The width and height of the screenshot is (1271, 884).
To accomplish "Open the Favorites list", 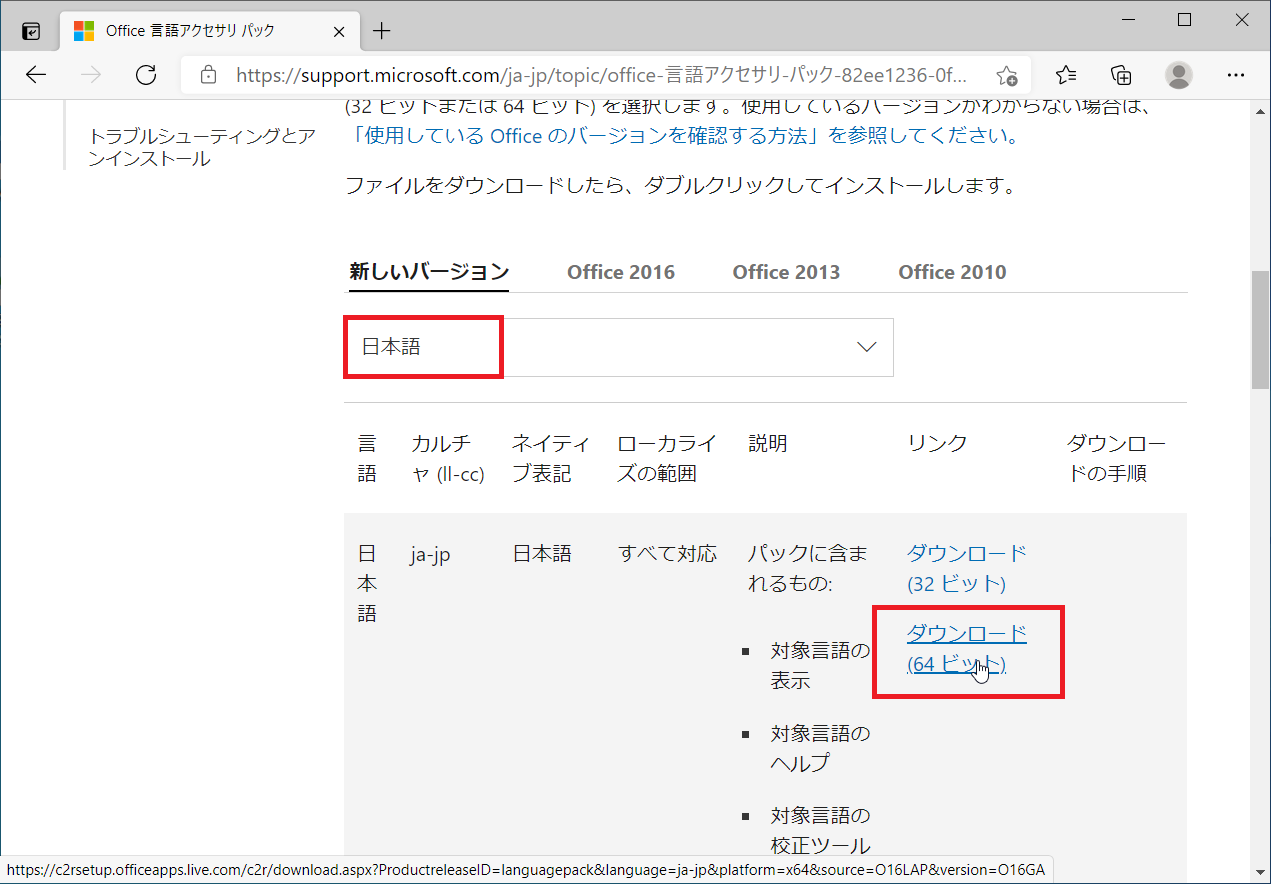I will [1066, 75].
